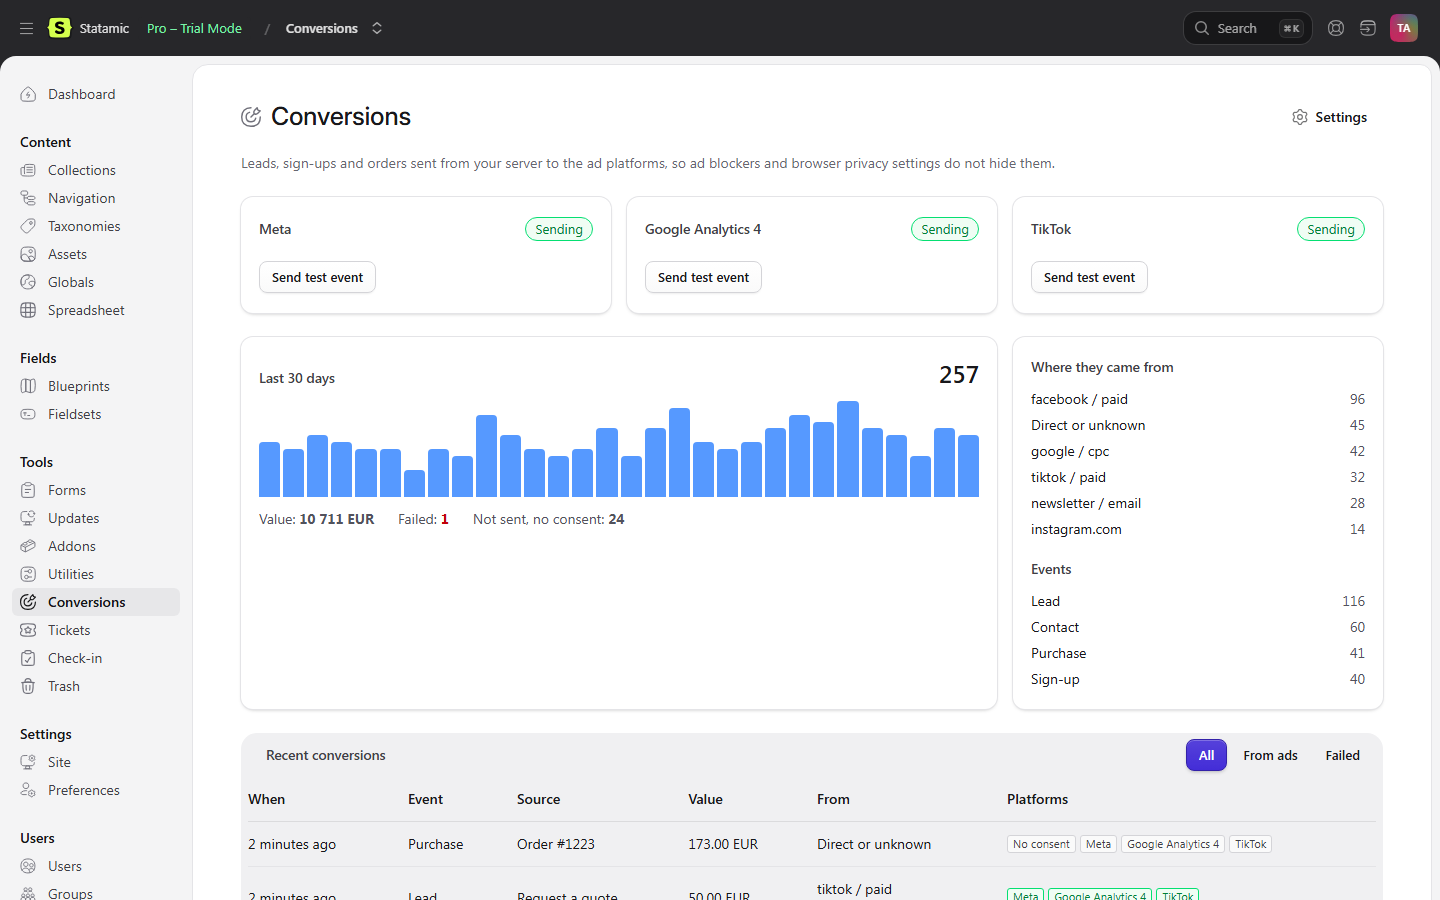This screenshot has height=900, width=1440.
Task: Open the TA user avatar menu
Action: point(1404,28)
